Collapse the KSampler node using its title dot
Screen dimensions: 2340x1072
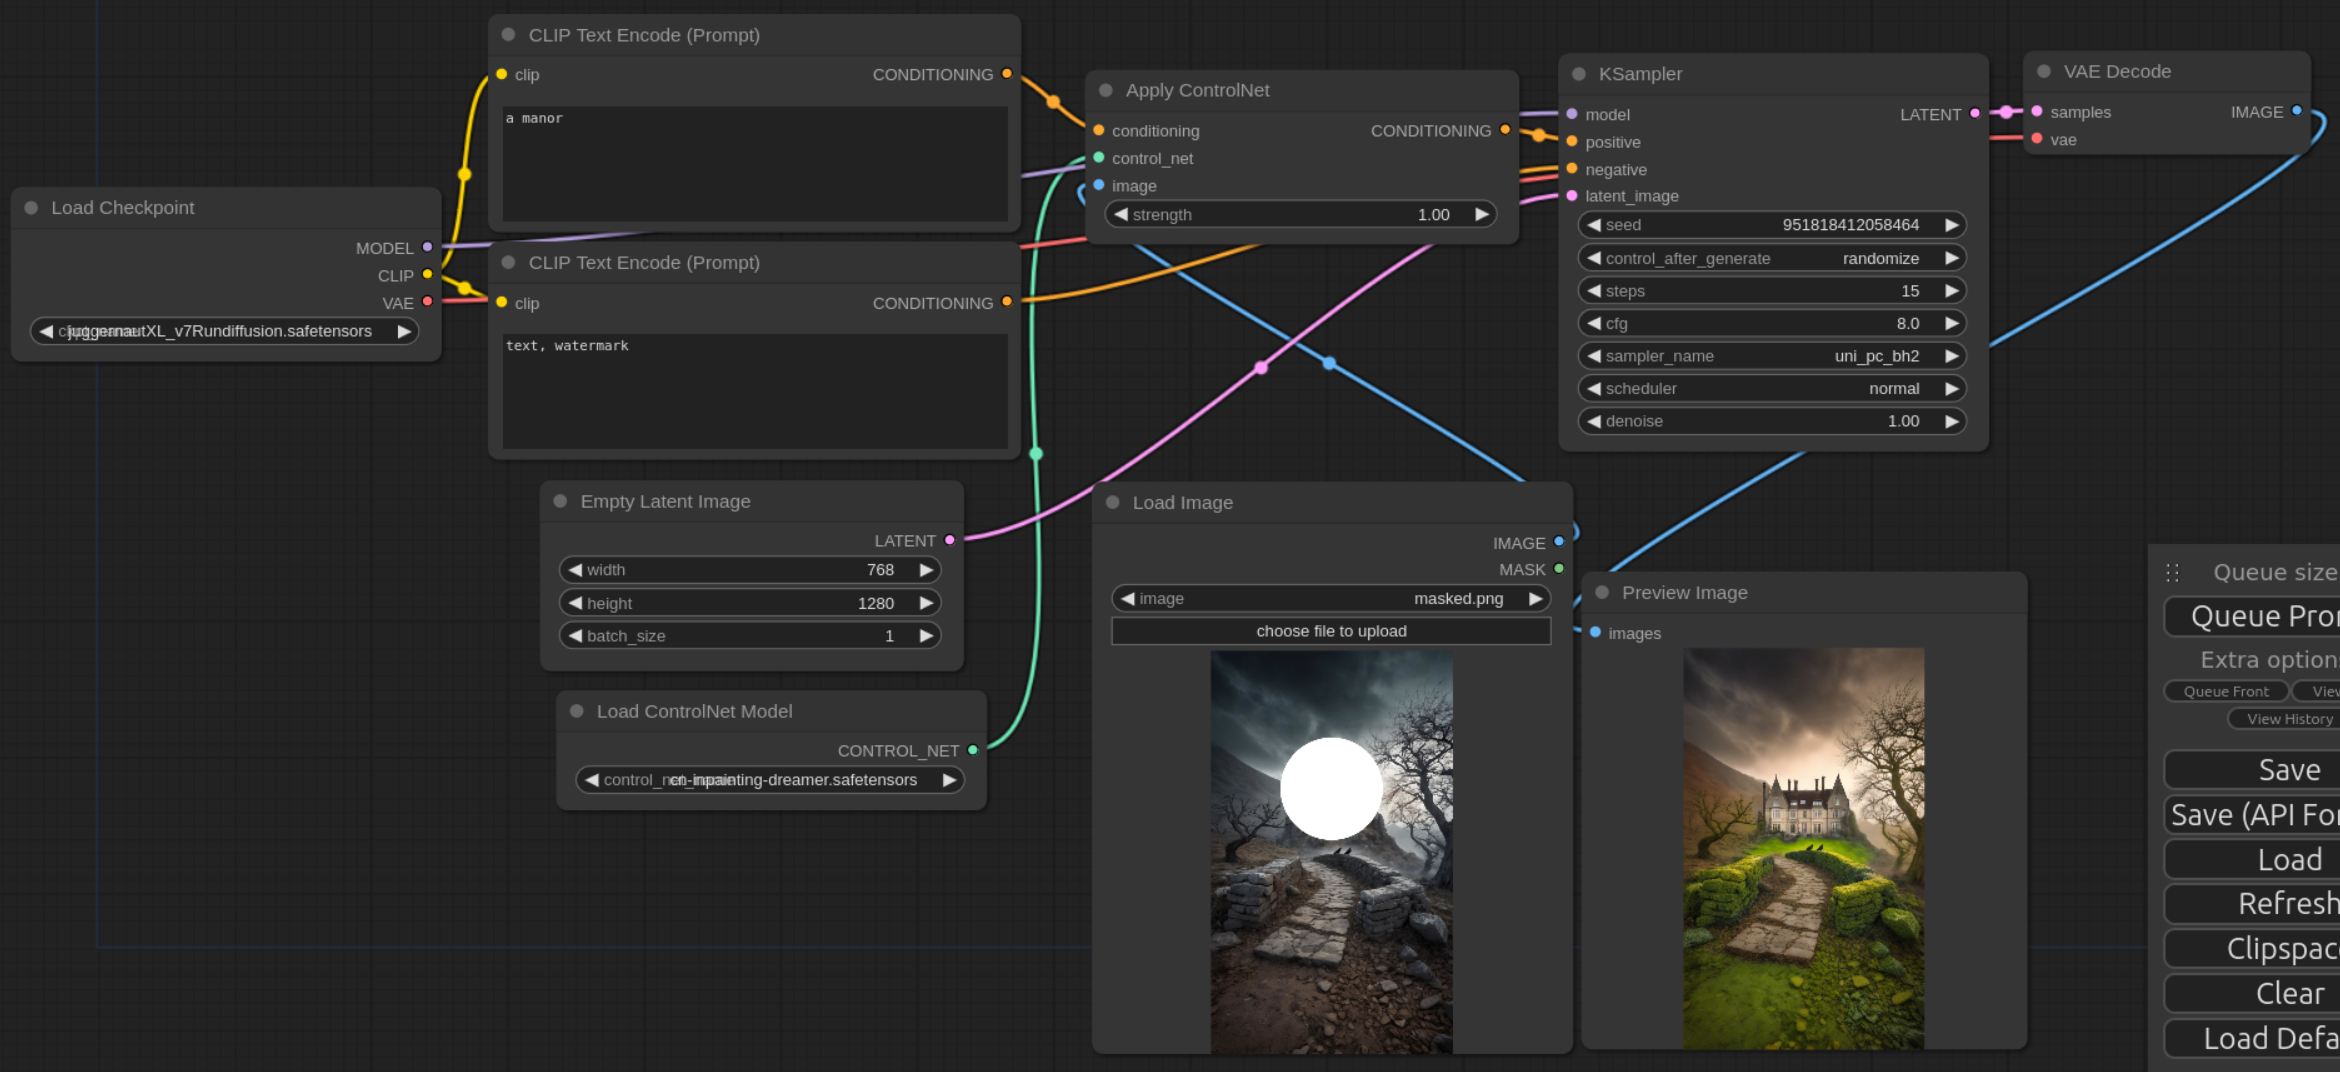pos(1578,74)
